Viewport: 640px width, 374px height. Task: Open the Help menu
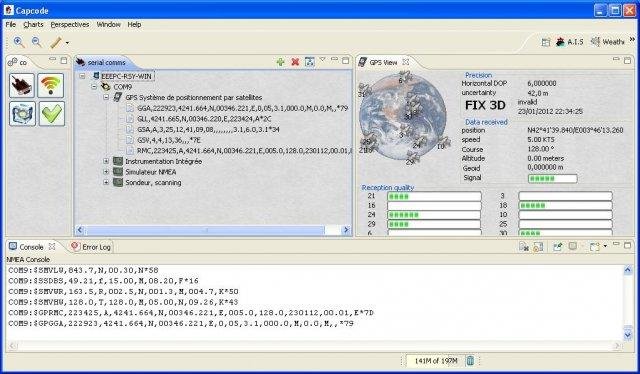tap(134, 24)
